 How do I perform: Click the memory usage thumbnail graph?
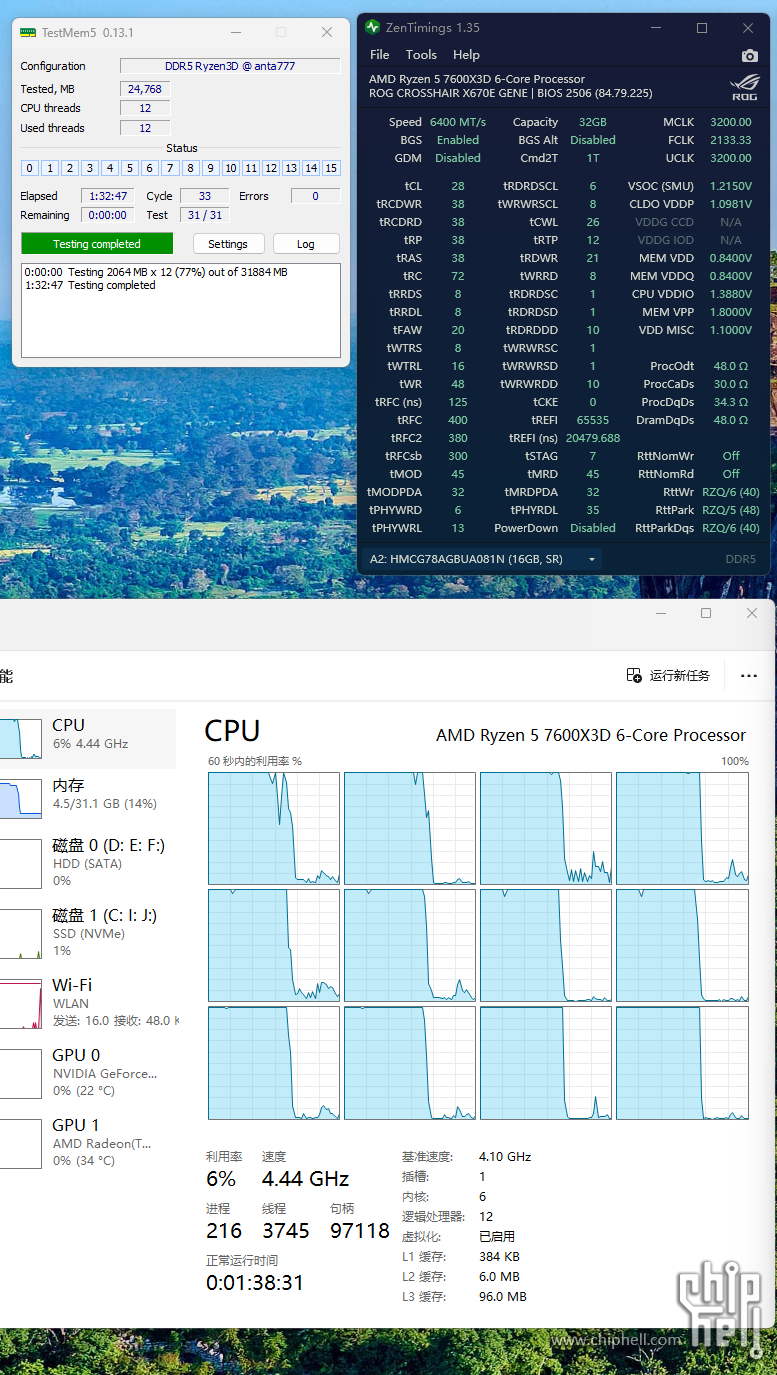tap(20, 799)
